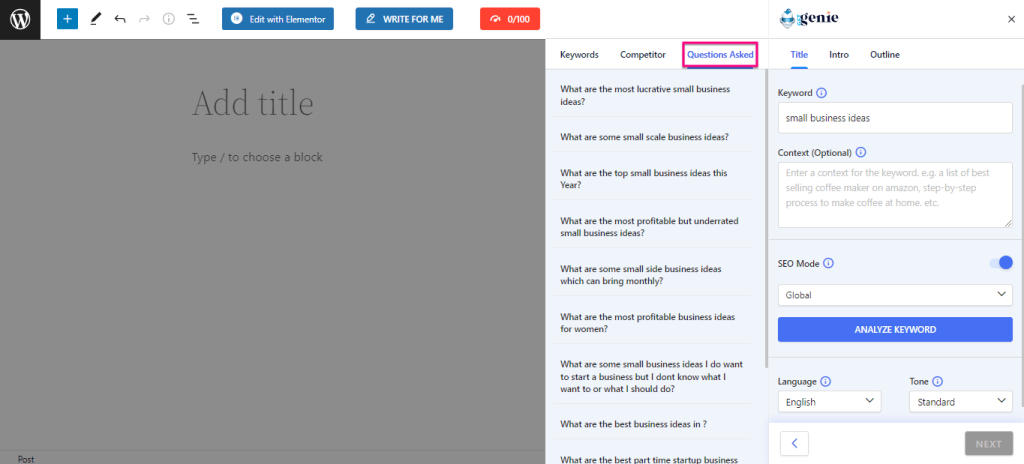The image size is (1024, 464).
Task: Expand the Global region dropdown
Action: (x=895, y=295)
